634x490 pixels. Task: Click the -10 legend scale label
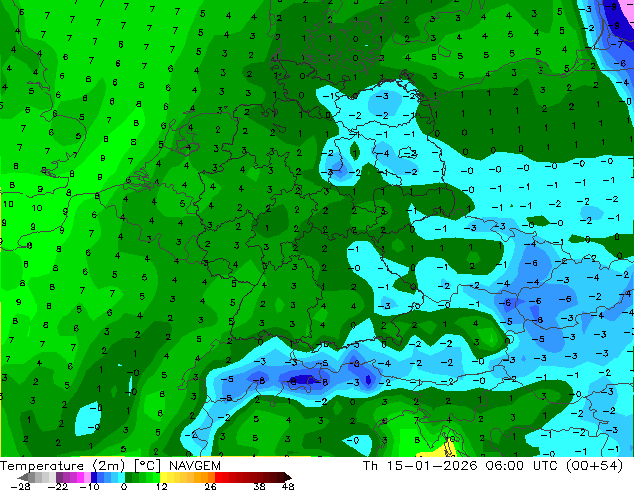click(x=89, y=486)
